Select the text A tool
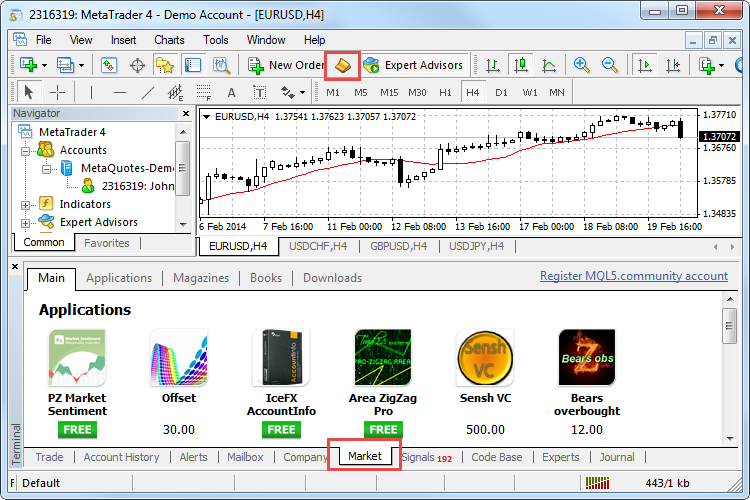This screenshot has height=500, width=750. (232, 92)
